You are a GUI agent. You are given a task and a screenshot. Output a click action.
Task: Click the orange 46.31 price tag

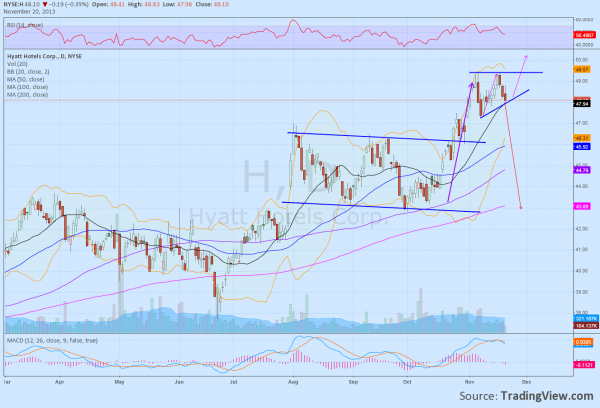pos(582,138)
